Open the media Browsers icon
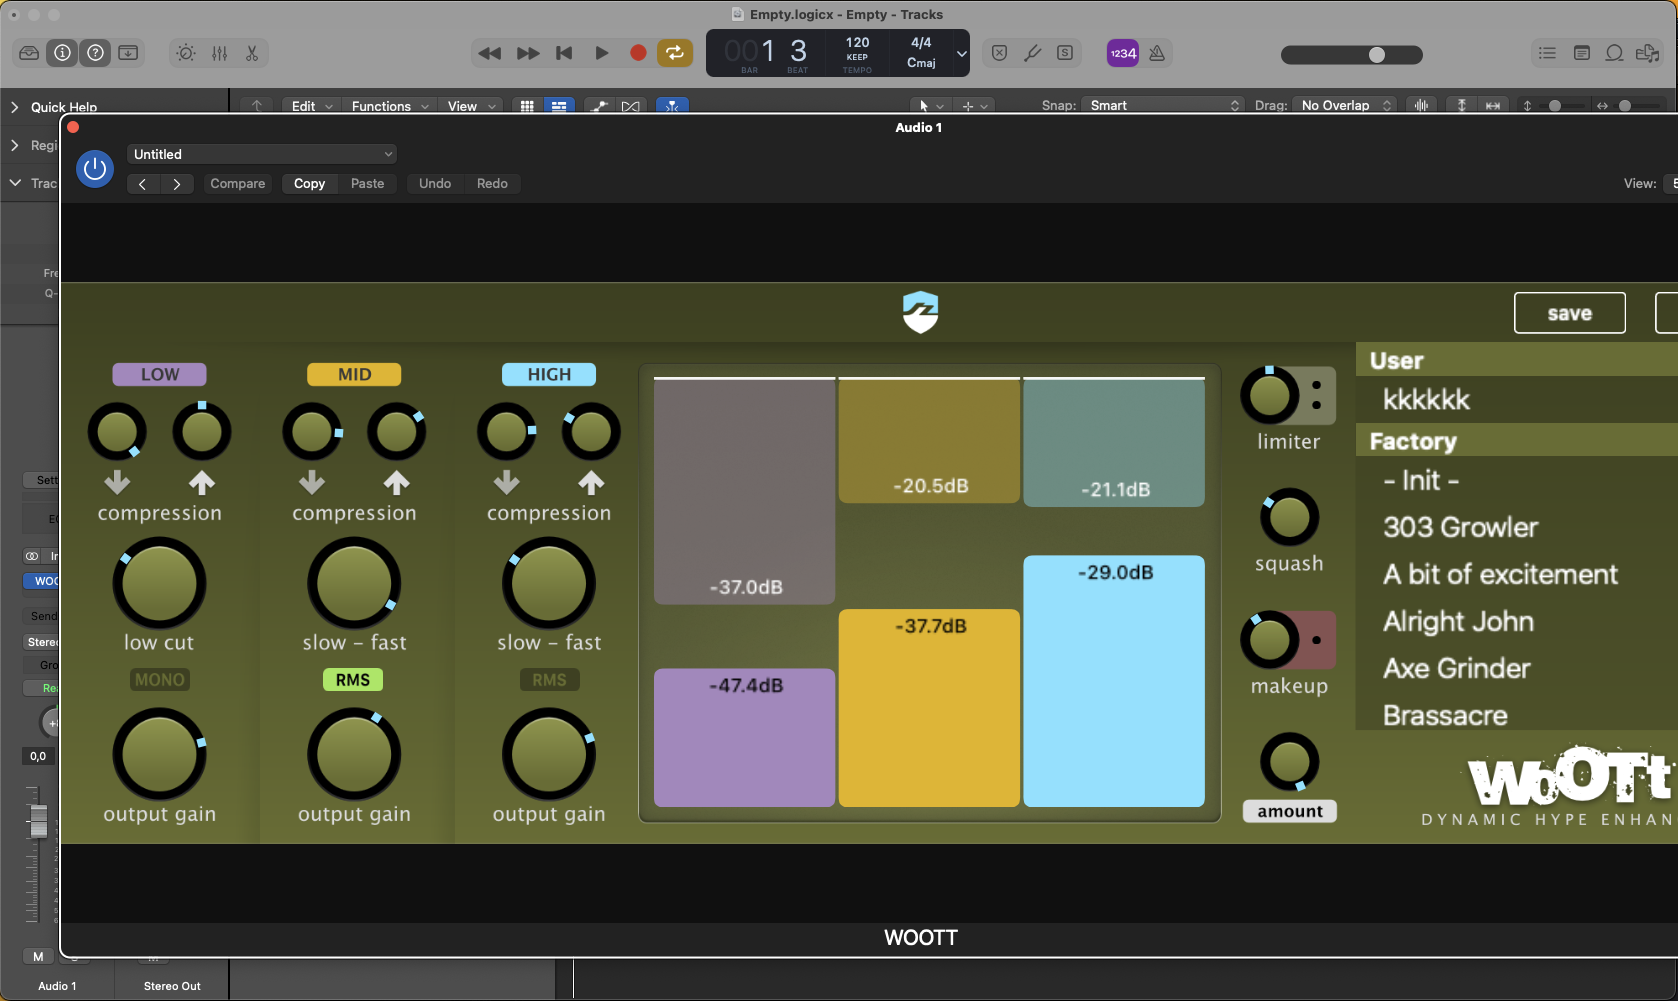1678x1001 pixels. click(1647, 53)
